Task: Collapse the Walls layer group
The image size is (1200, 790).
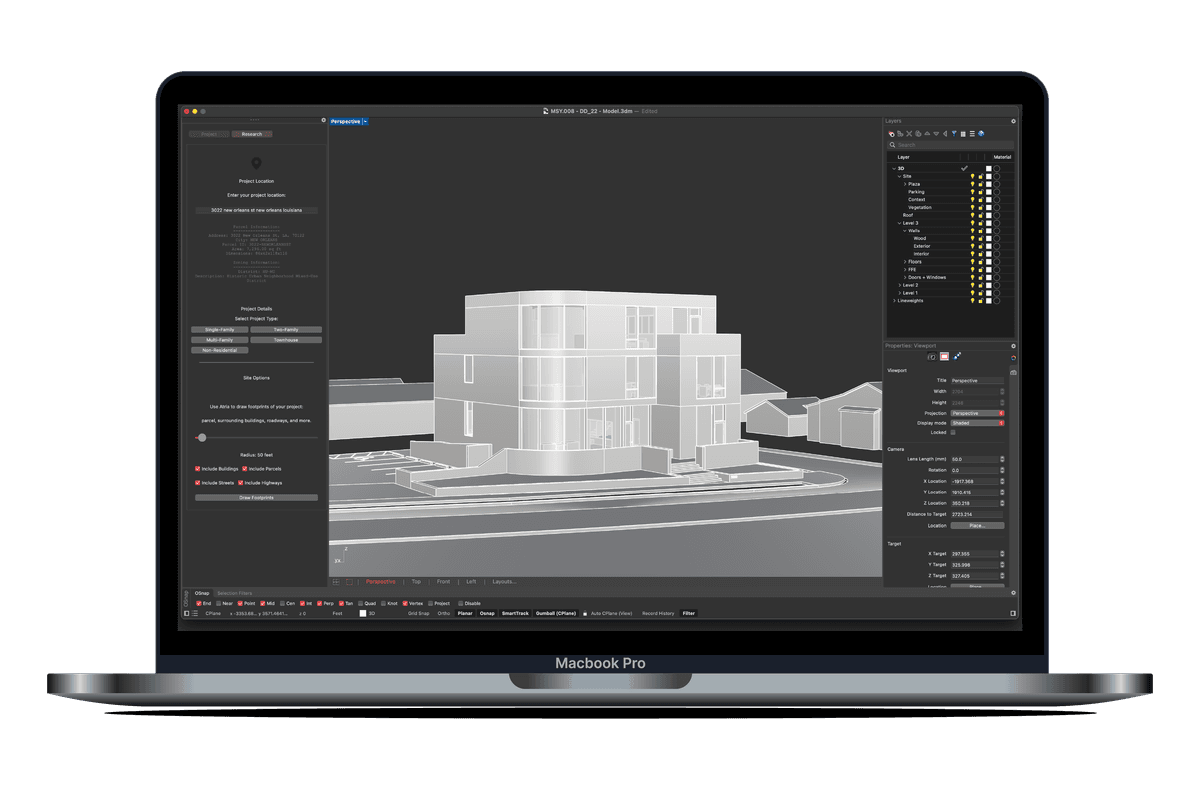Action: click(x=904, y=230)
